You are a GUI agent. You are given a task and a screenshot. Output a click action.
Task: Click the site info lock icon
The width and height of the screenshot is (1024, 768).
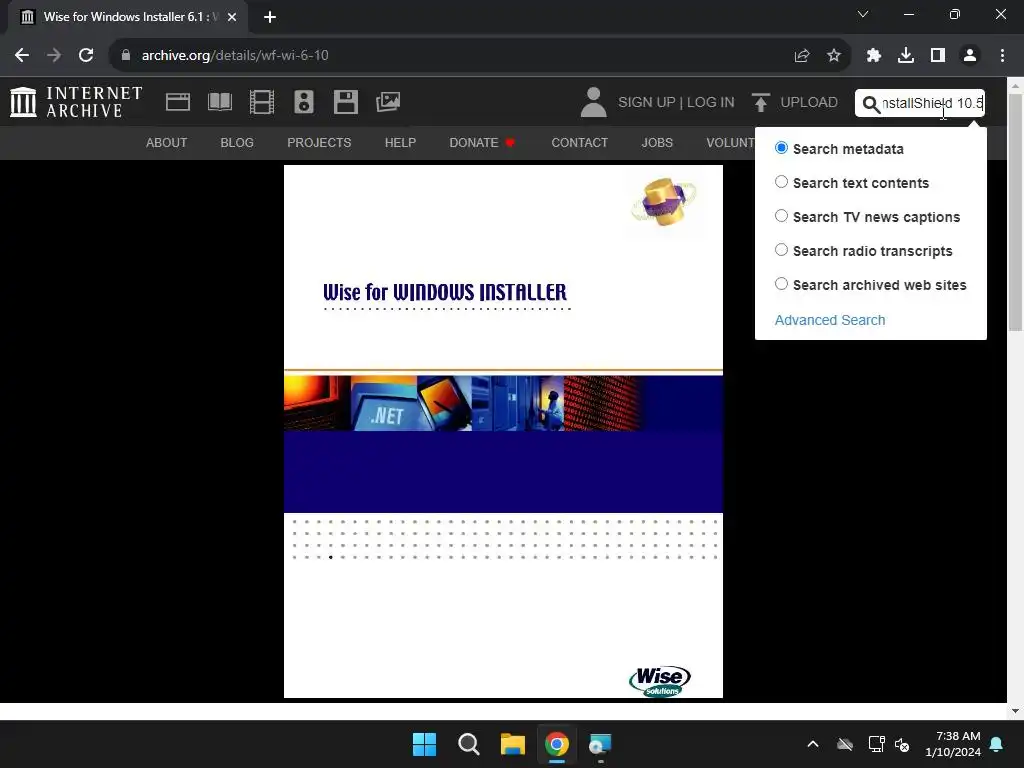[x=126, y=56]
